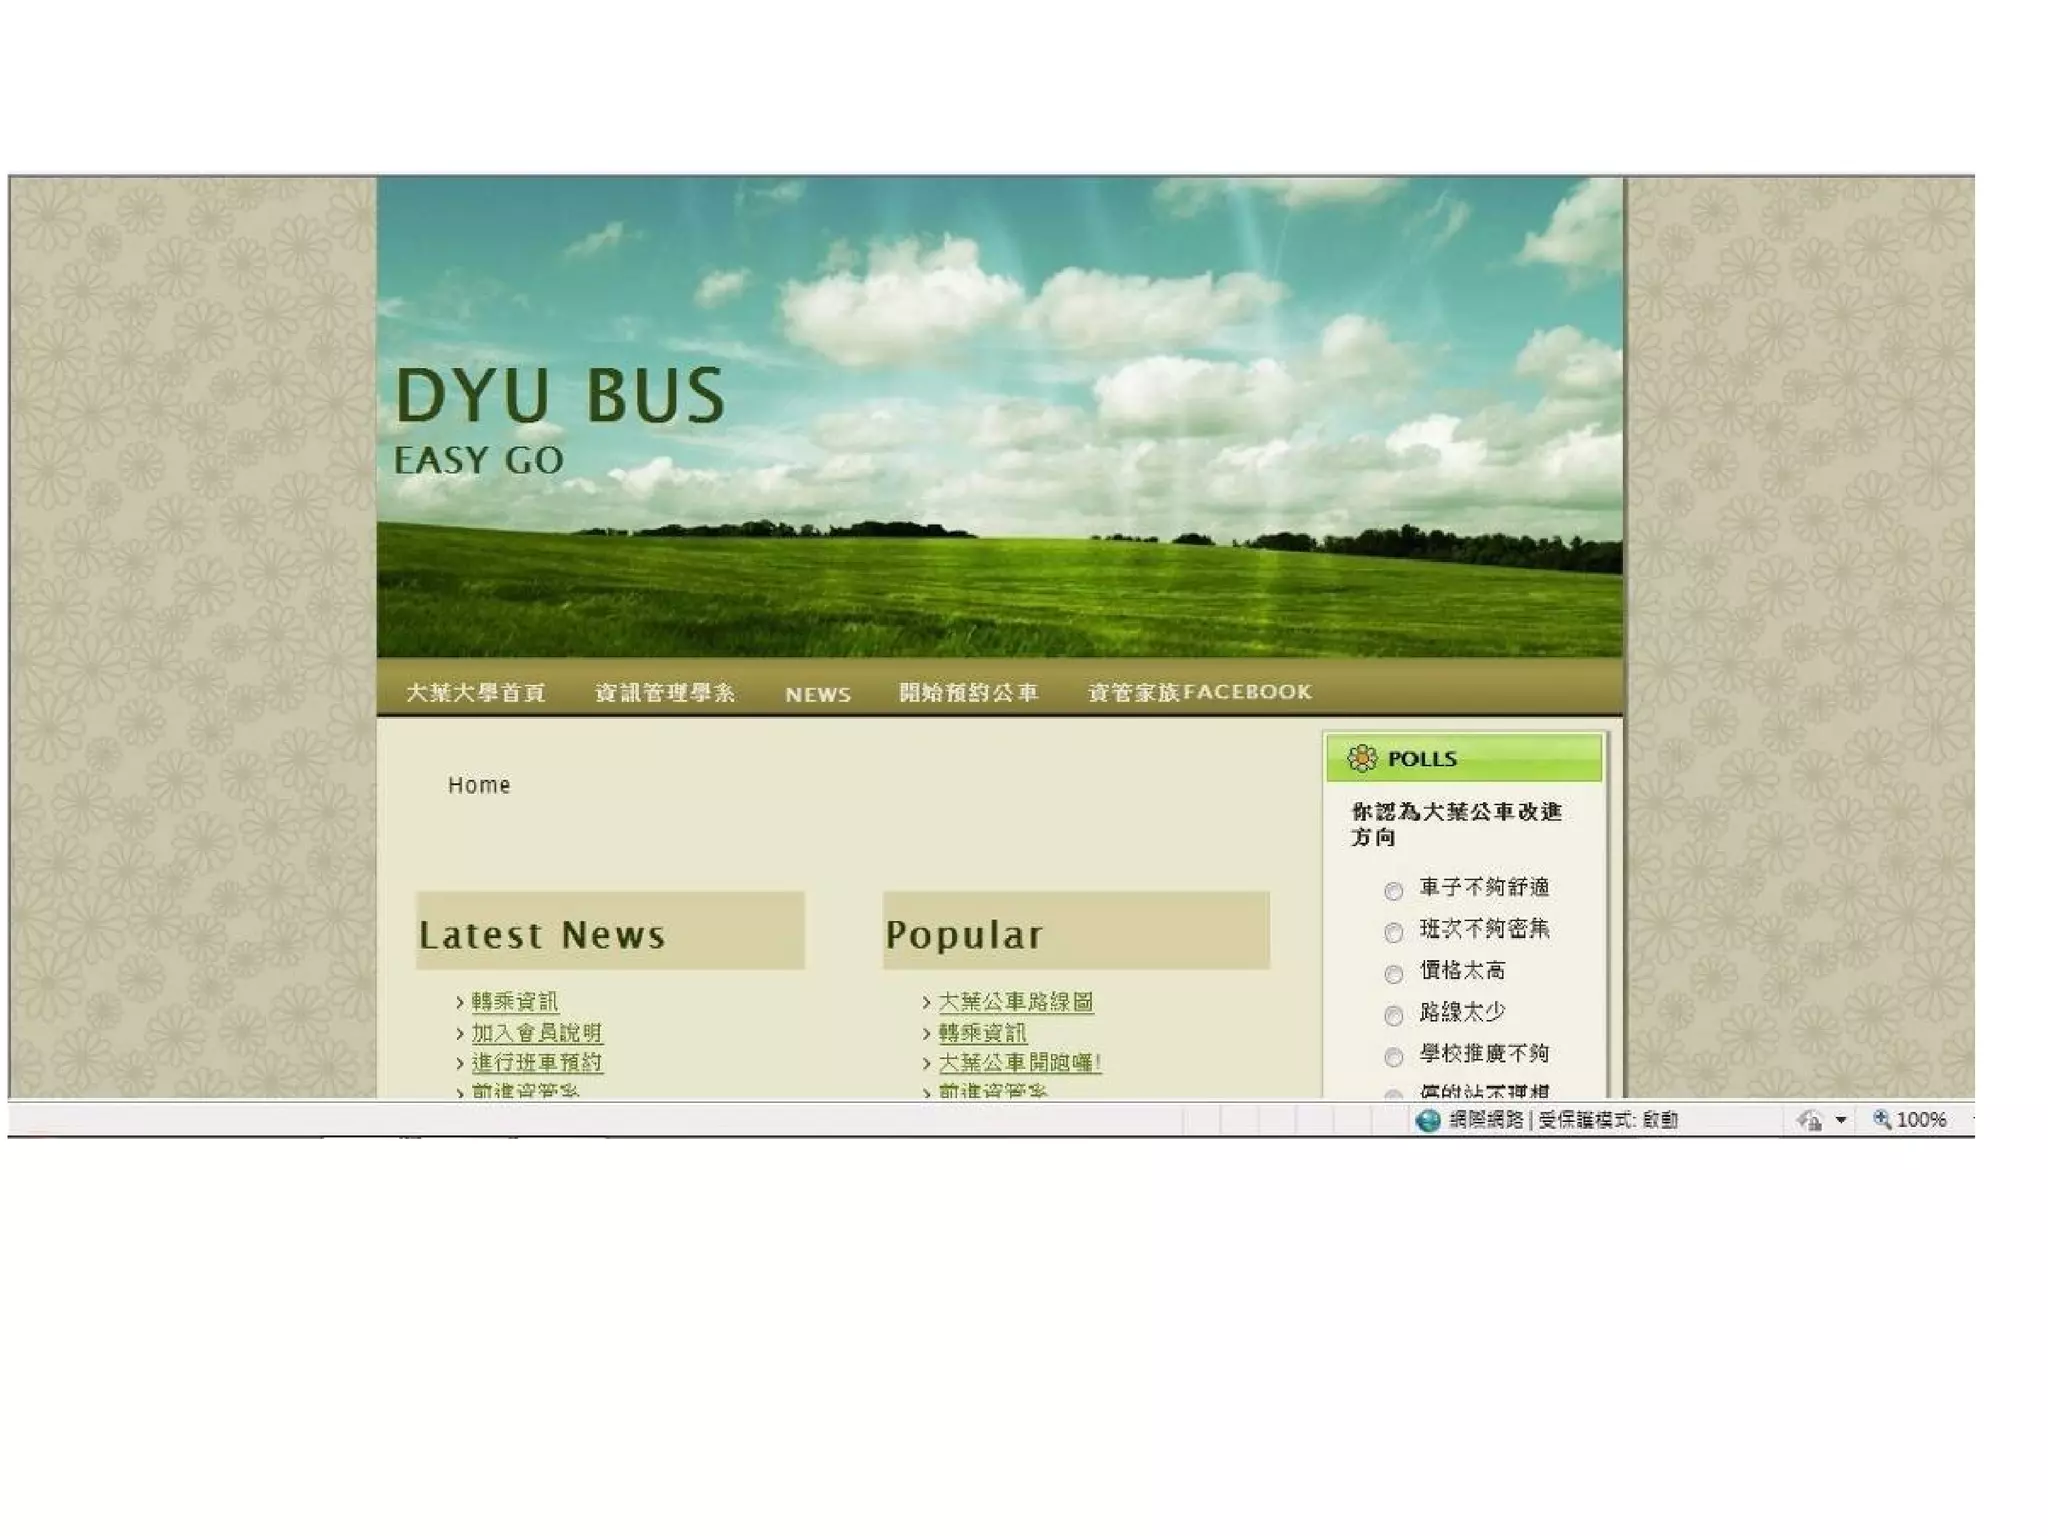Click the POLLS flower icon
The height and width of the screenshot is (1536, 2048).
click(1361, 758)
